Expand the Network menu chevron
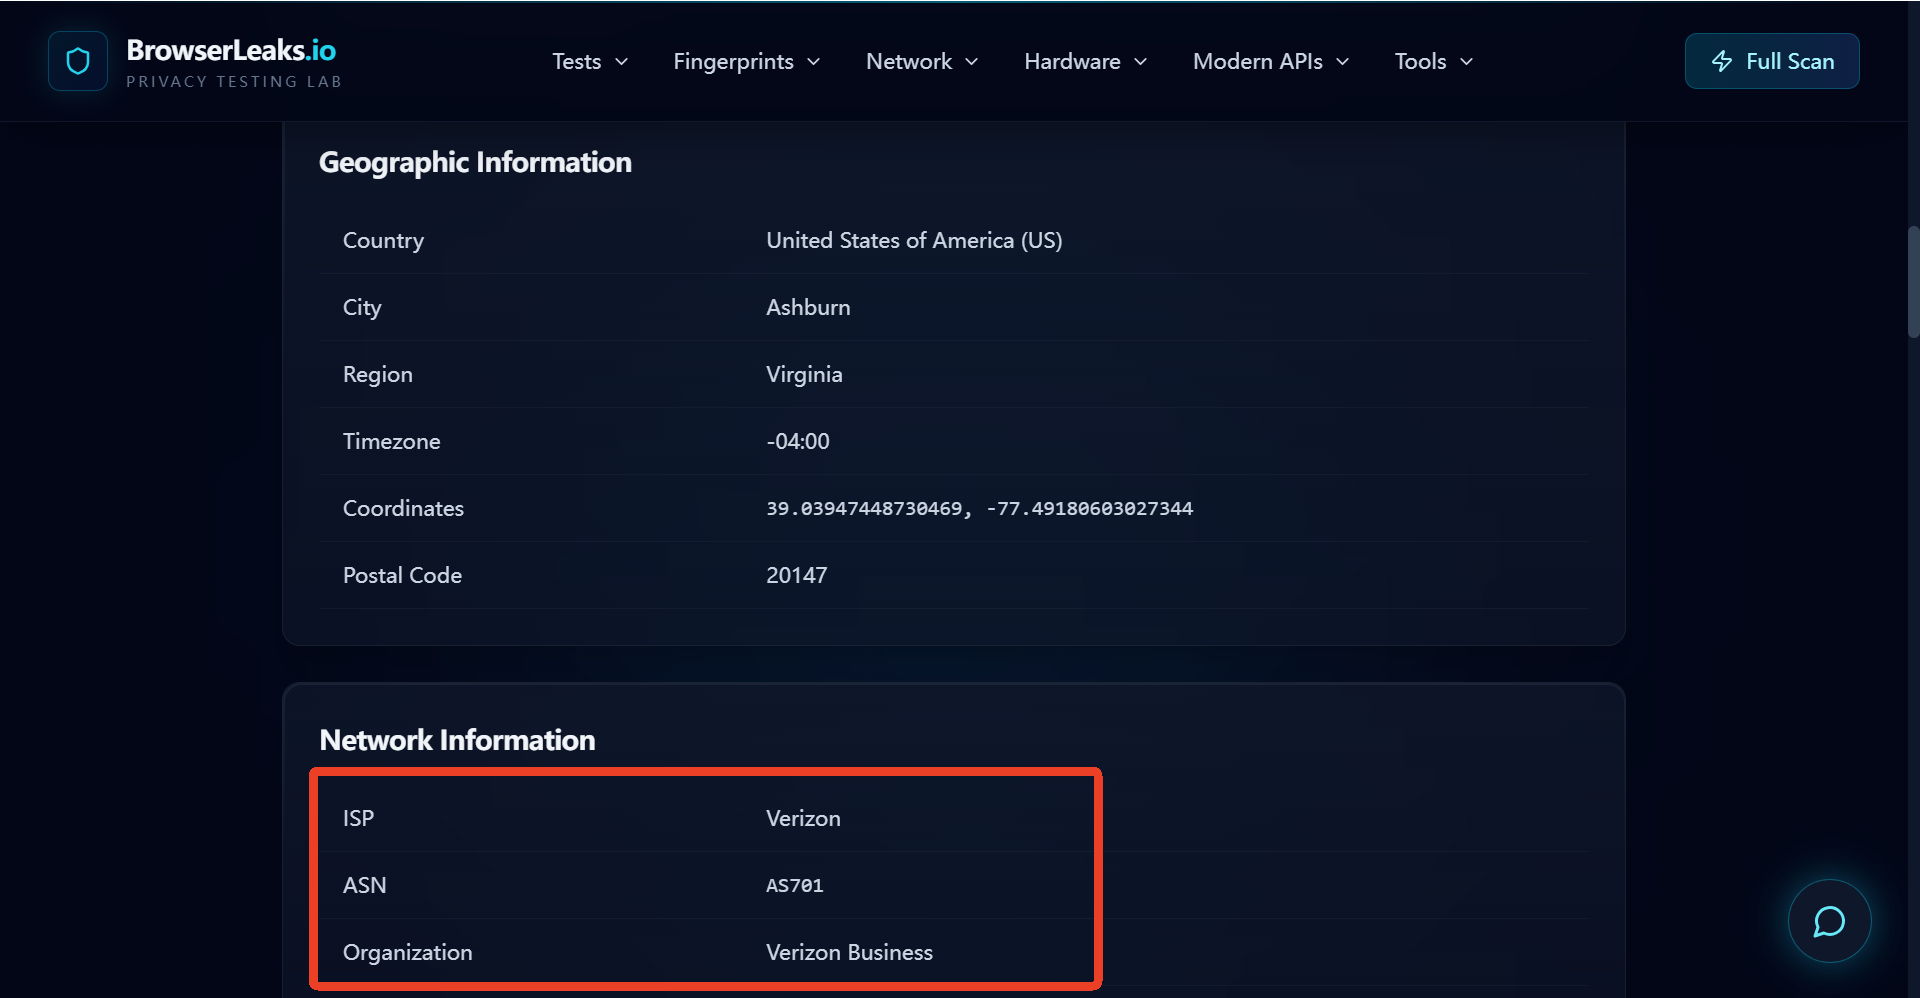This screenshot has height=998, width=1920. pyautogui.click(x=972, y=62)
